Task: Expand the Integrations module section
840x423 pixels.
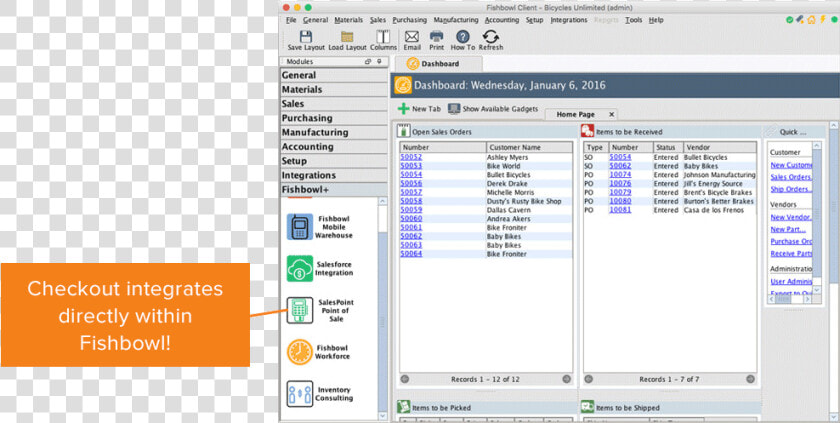Action: coord(333,175)
